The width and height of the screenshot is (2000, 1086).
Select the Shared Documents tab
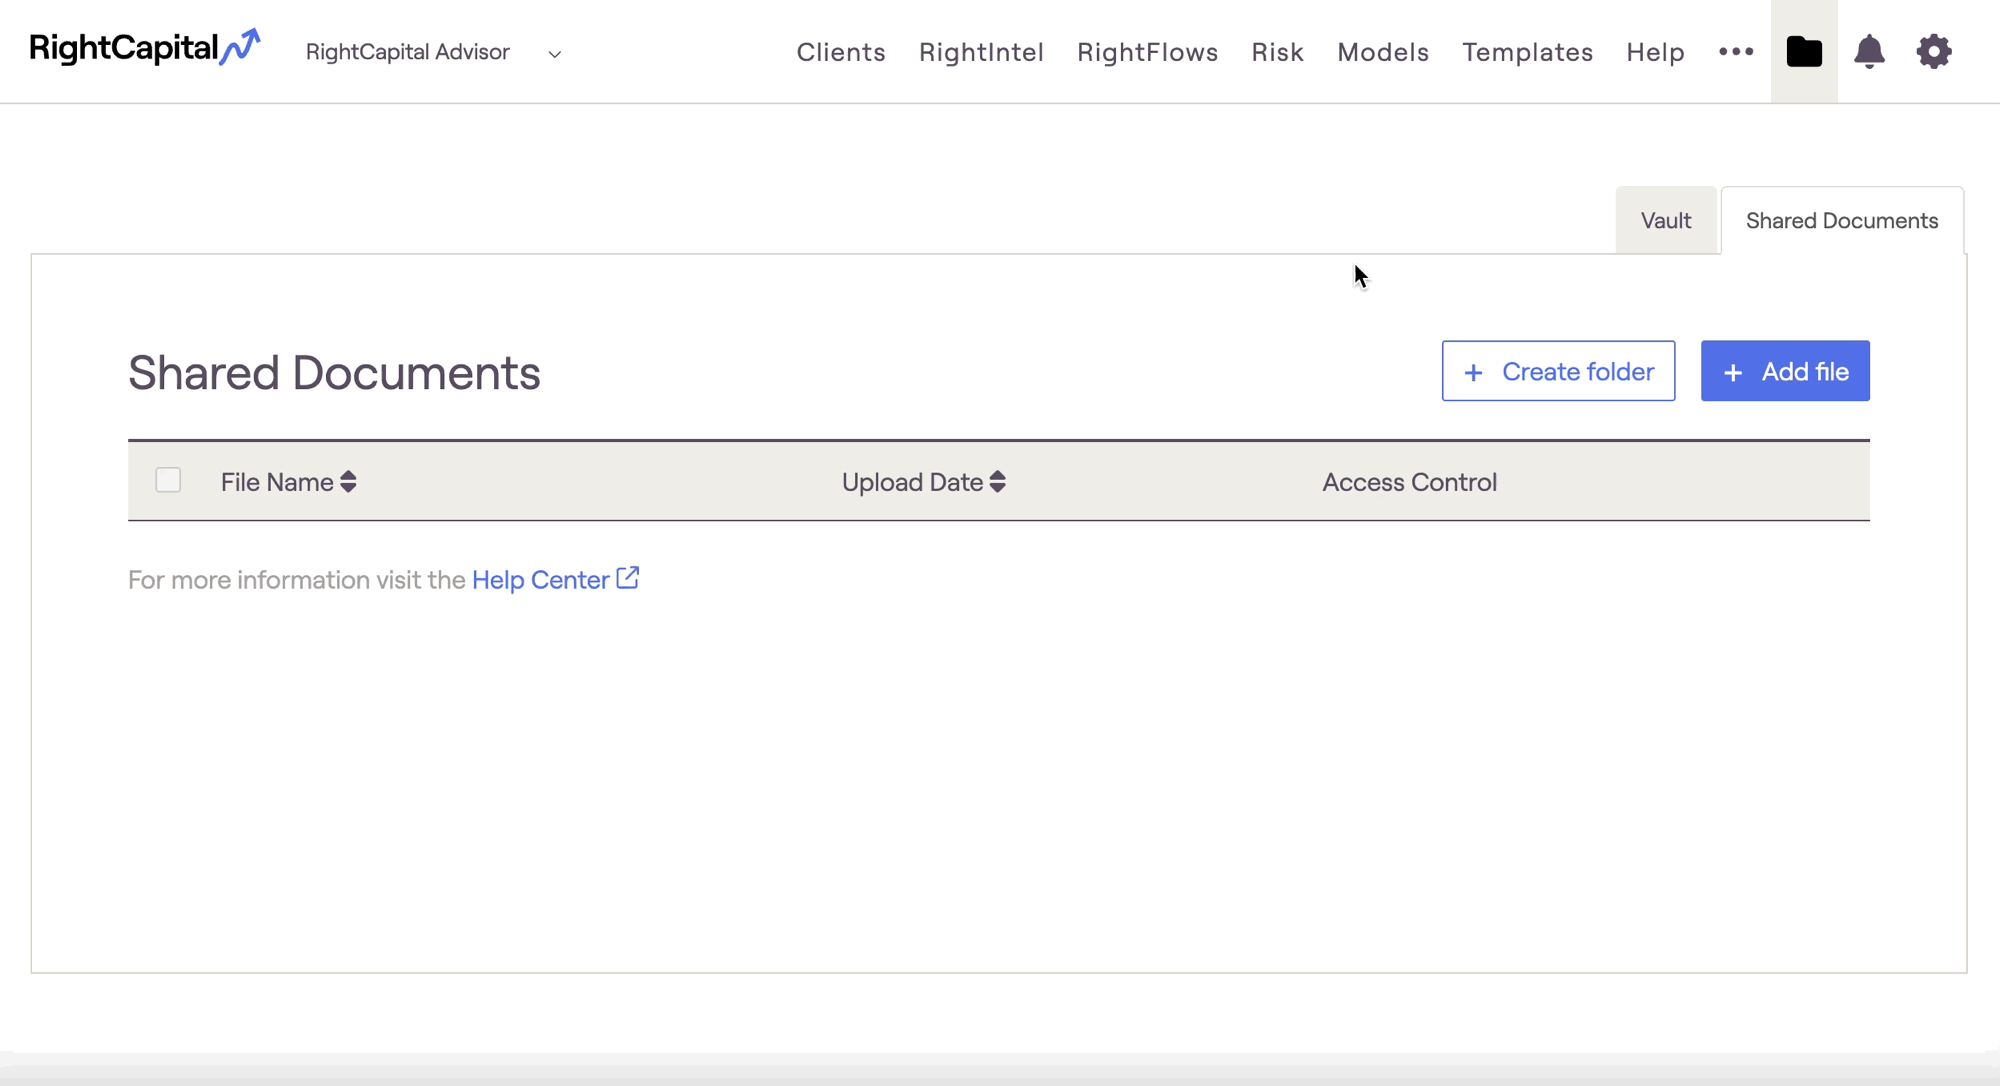[1841, 221]
